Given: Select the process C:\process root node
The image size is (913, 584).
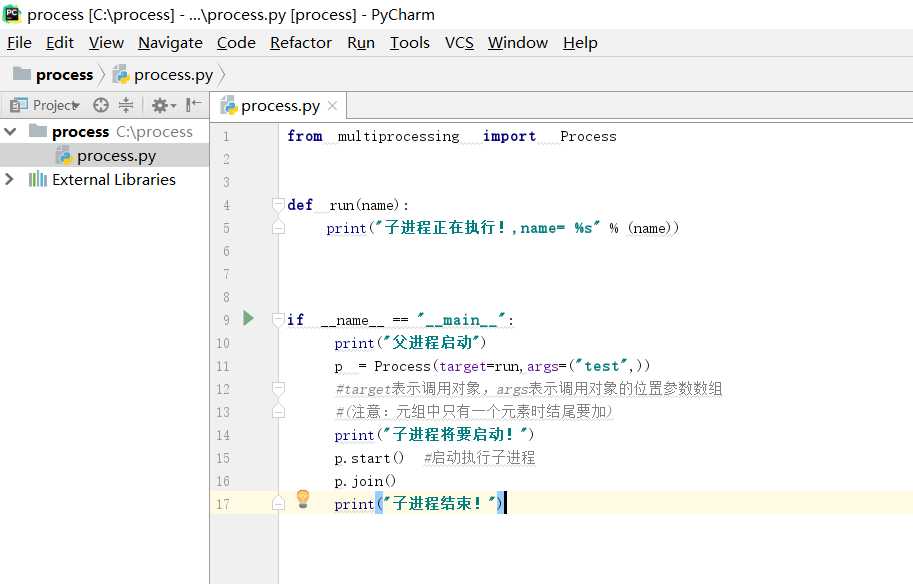Looking at the screenshot, I should 105,132.
